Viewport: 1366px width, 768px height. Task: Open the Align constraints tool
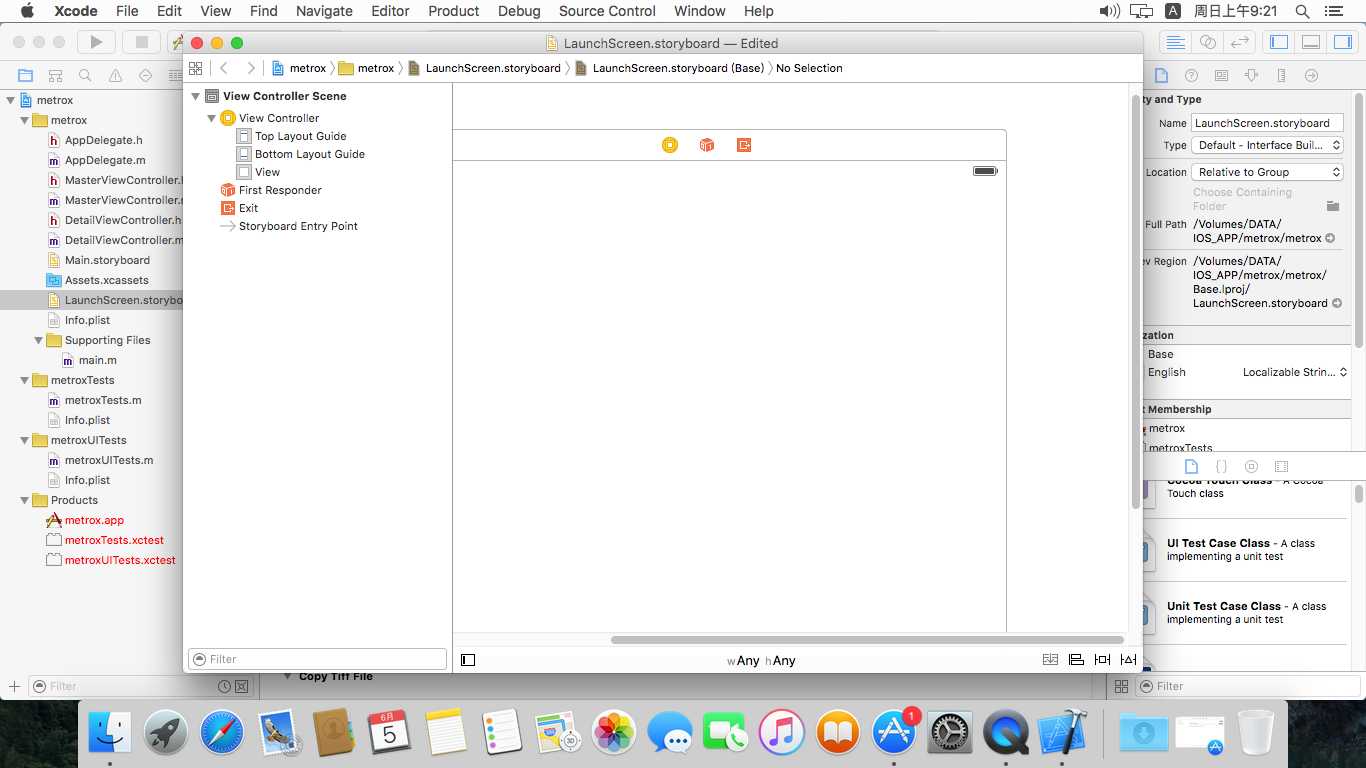(1076, 660)
